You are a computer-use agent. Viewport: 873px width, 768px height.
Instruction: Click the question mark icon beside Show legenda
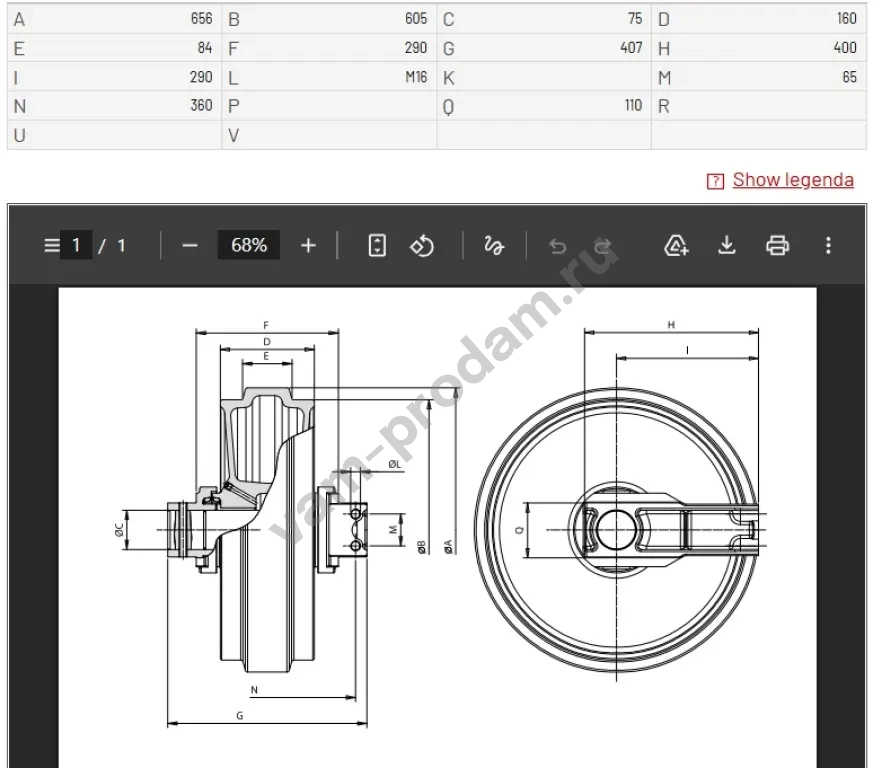tap(715, 181)
